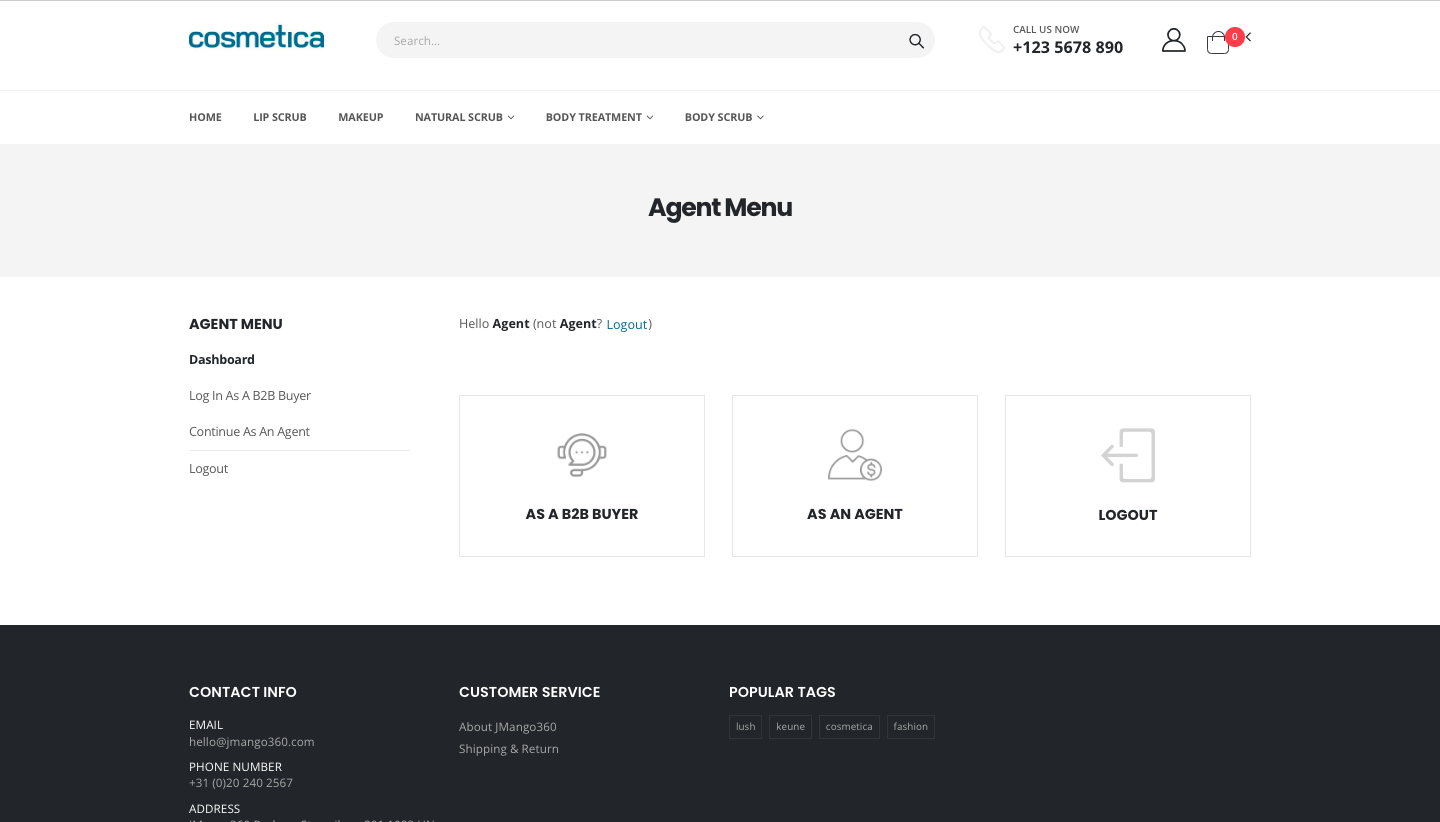Click the Logout link beside Hello Agent

[x=627, y=325]
